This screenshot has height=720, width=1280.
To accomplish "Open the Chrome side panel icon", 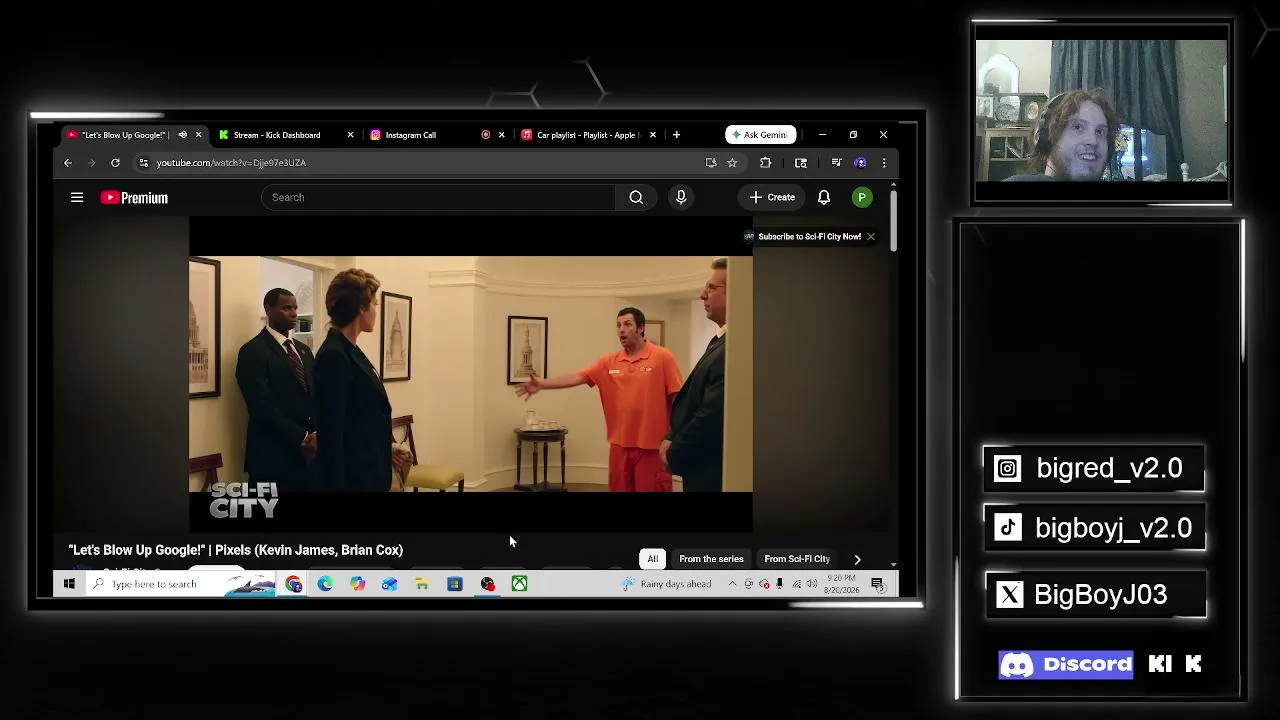I will pos(801,163).
